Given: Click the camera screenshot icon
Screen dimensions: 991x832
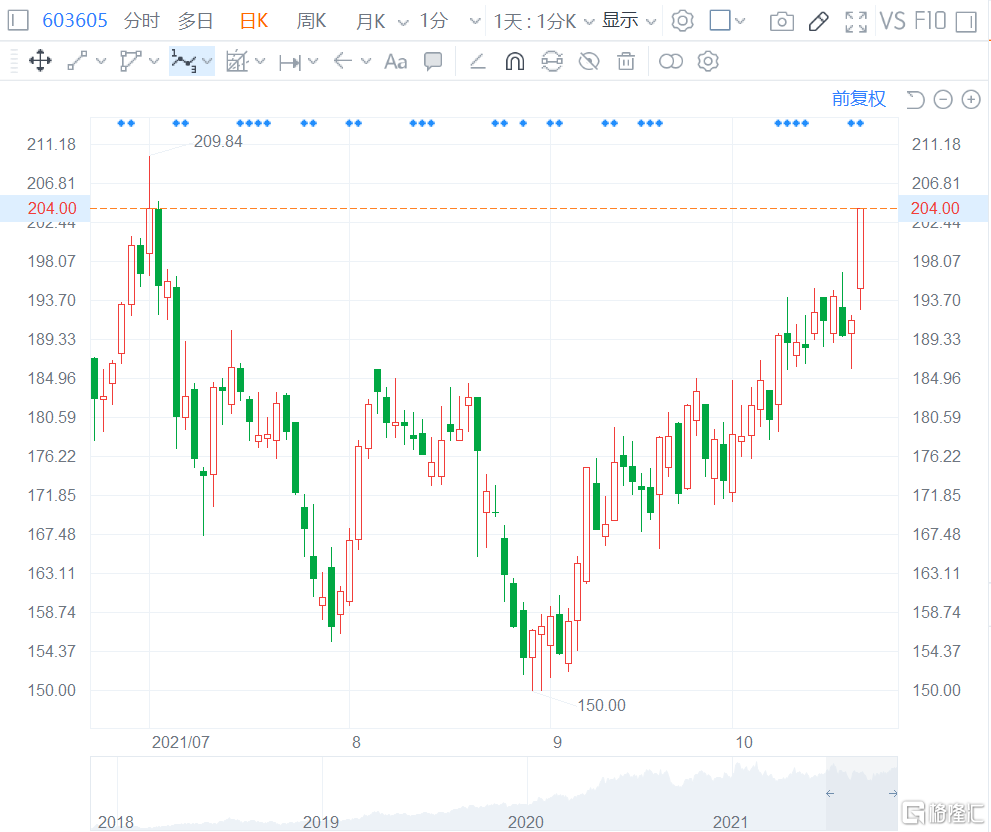Looking at the screenshot, I should click(782, 21).
